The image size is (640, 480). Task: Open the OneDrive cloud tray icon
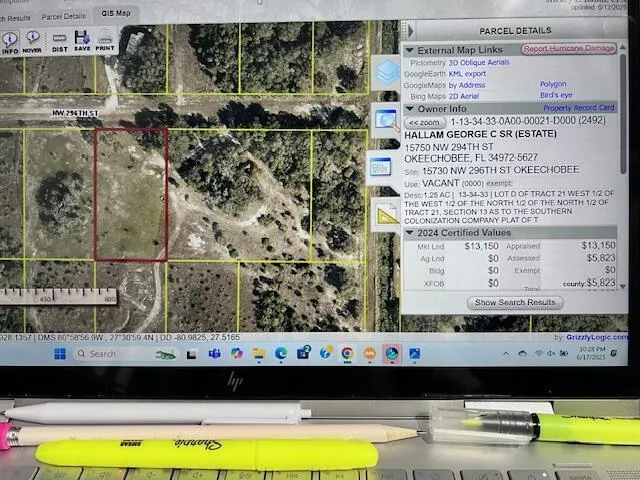point(522,354)
